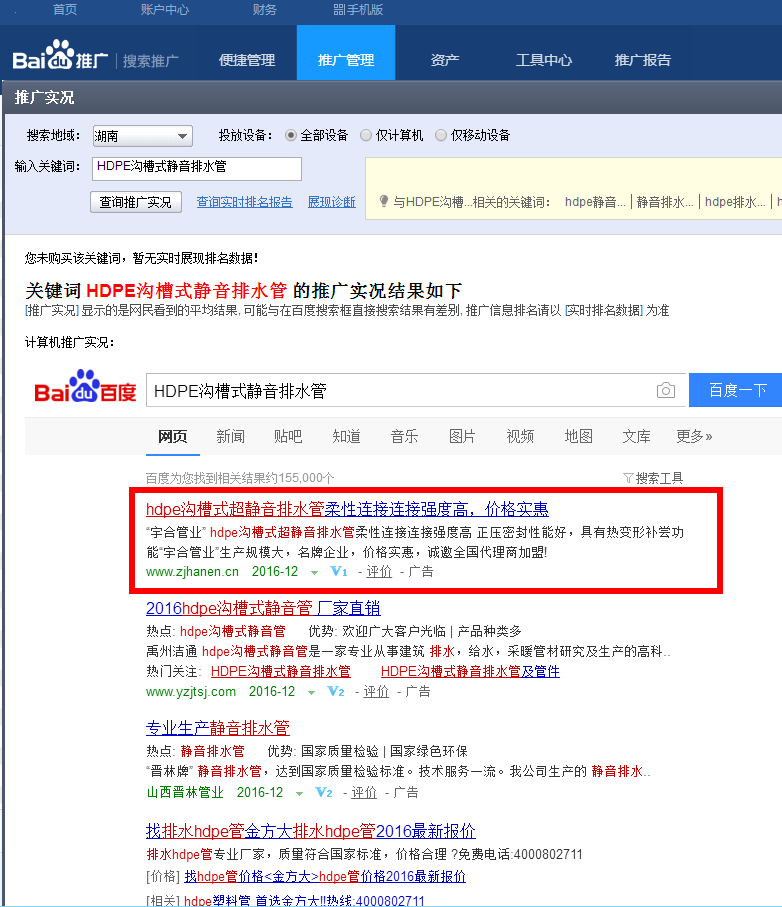Click the 查询推广实况 button
782x907 pixels.
[136, 202]
